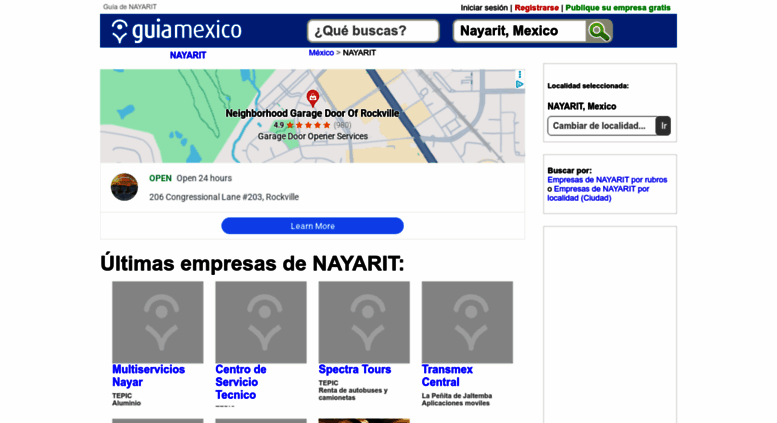Click La Peñita de Jaltemba text
The height and width of the screenshot is (423, 777).
click(x=457, y=396)
